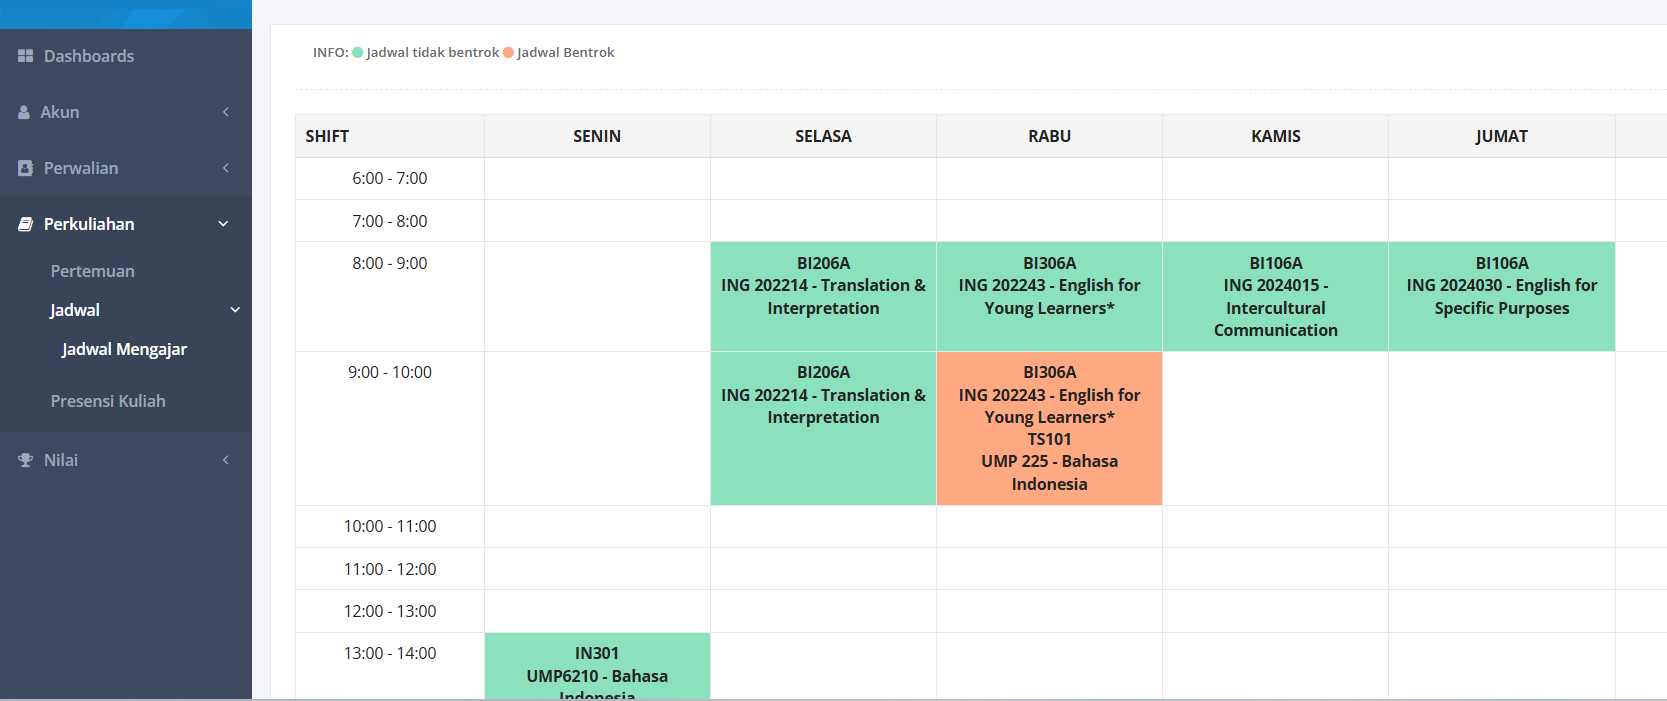The height and width of the screenshot is (701, 1667).
Task: Click the Perwalian contact-book icon
Action: tap(25, 168)
